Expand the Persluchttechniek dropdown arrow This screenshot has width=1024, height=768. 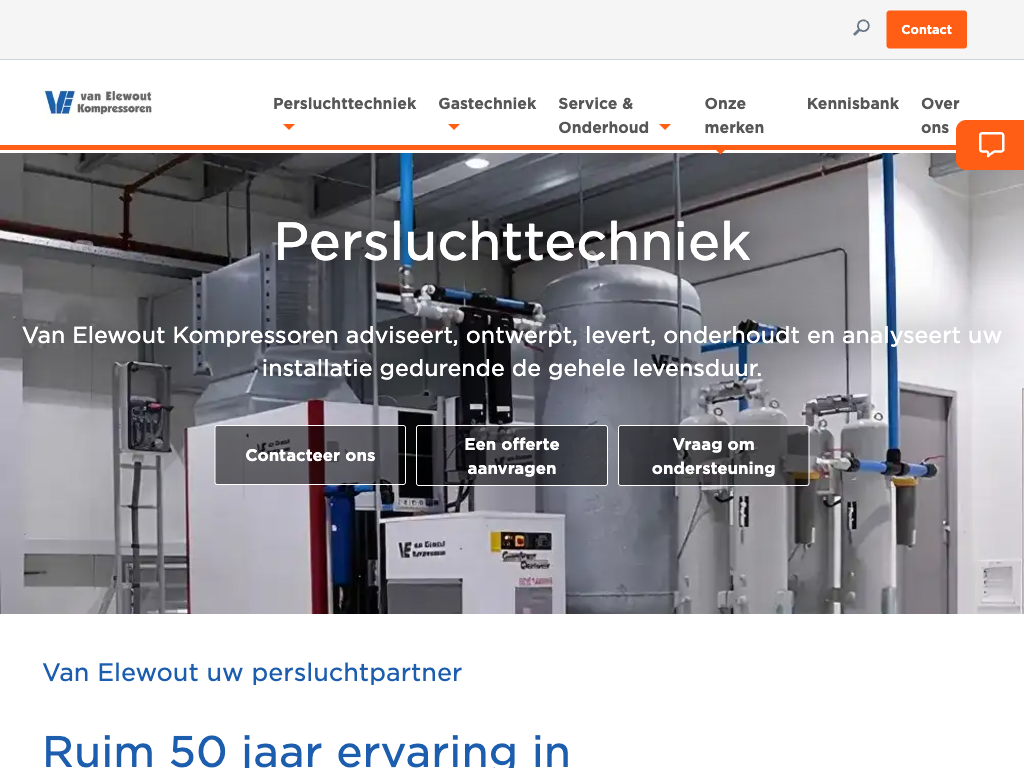pyautogui.click(x=289, y=127)
